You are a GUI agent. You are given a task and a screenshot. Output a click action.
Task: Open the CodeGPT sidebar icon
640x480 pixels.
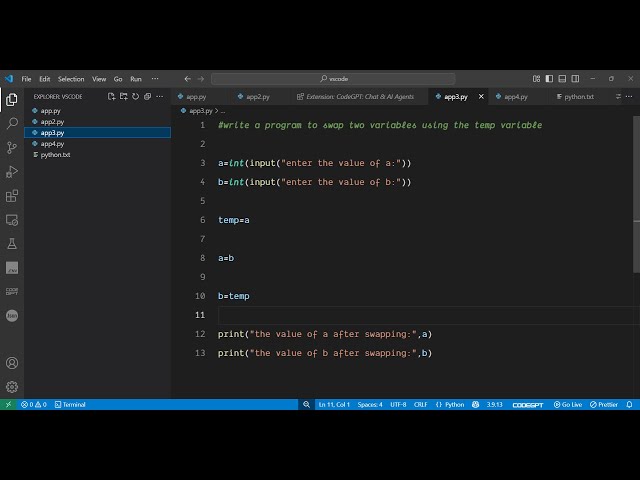click(12, 291)
